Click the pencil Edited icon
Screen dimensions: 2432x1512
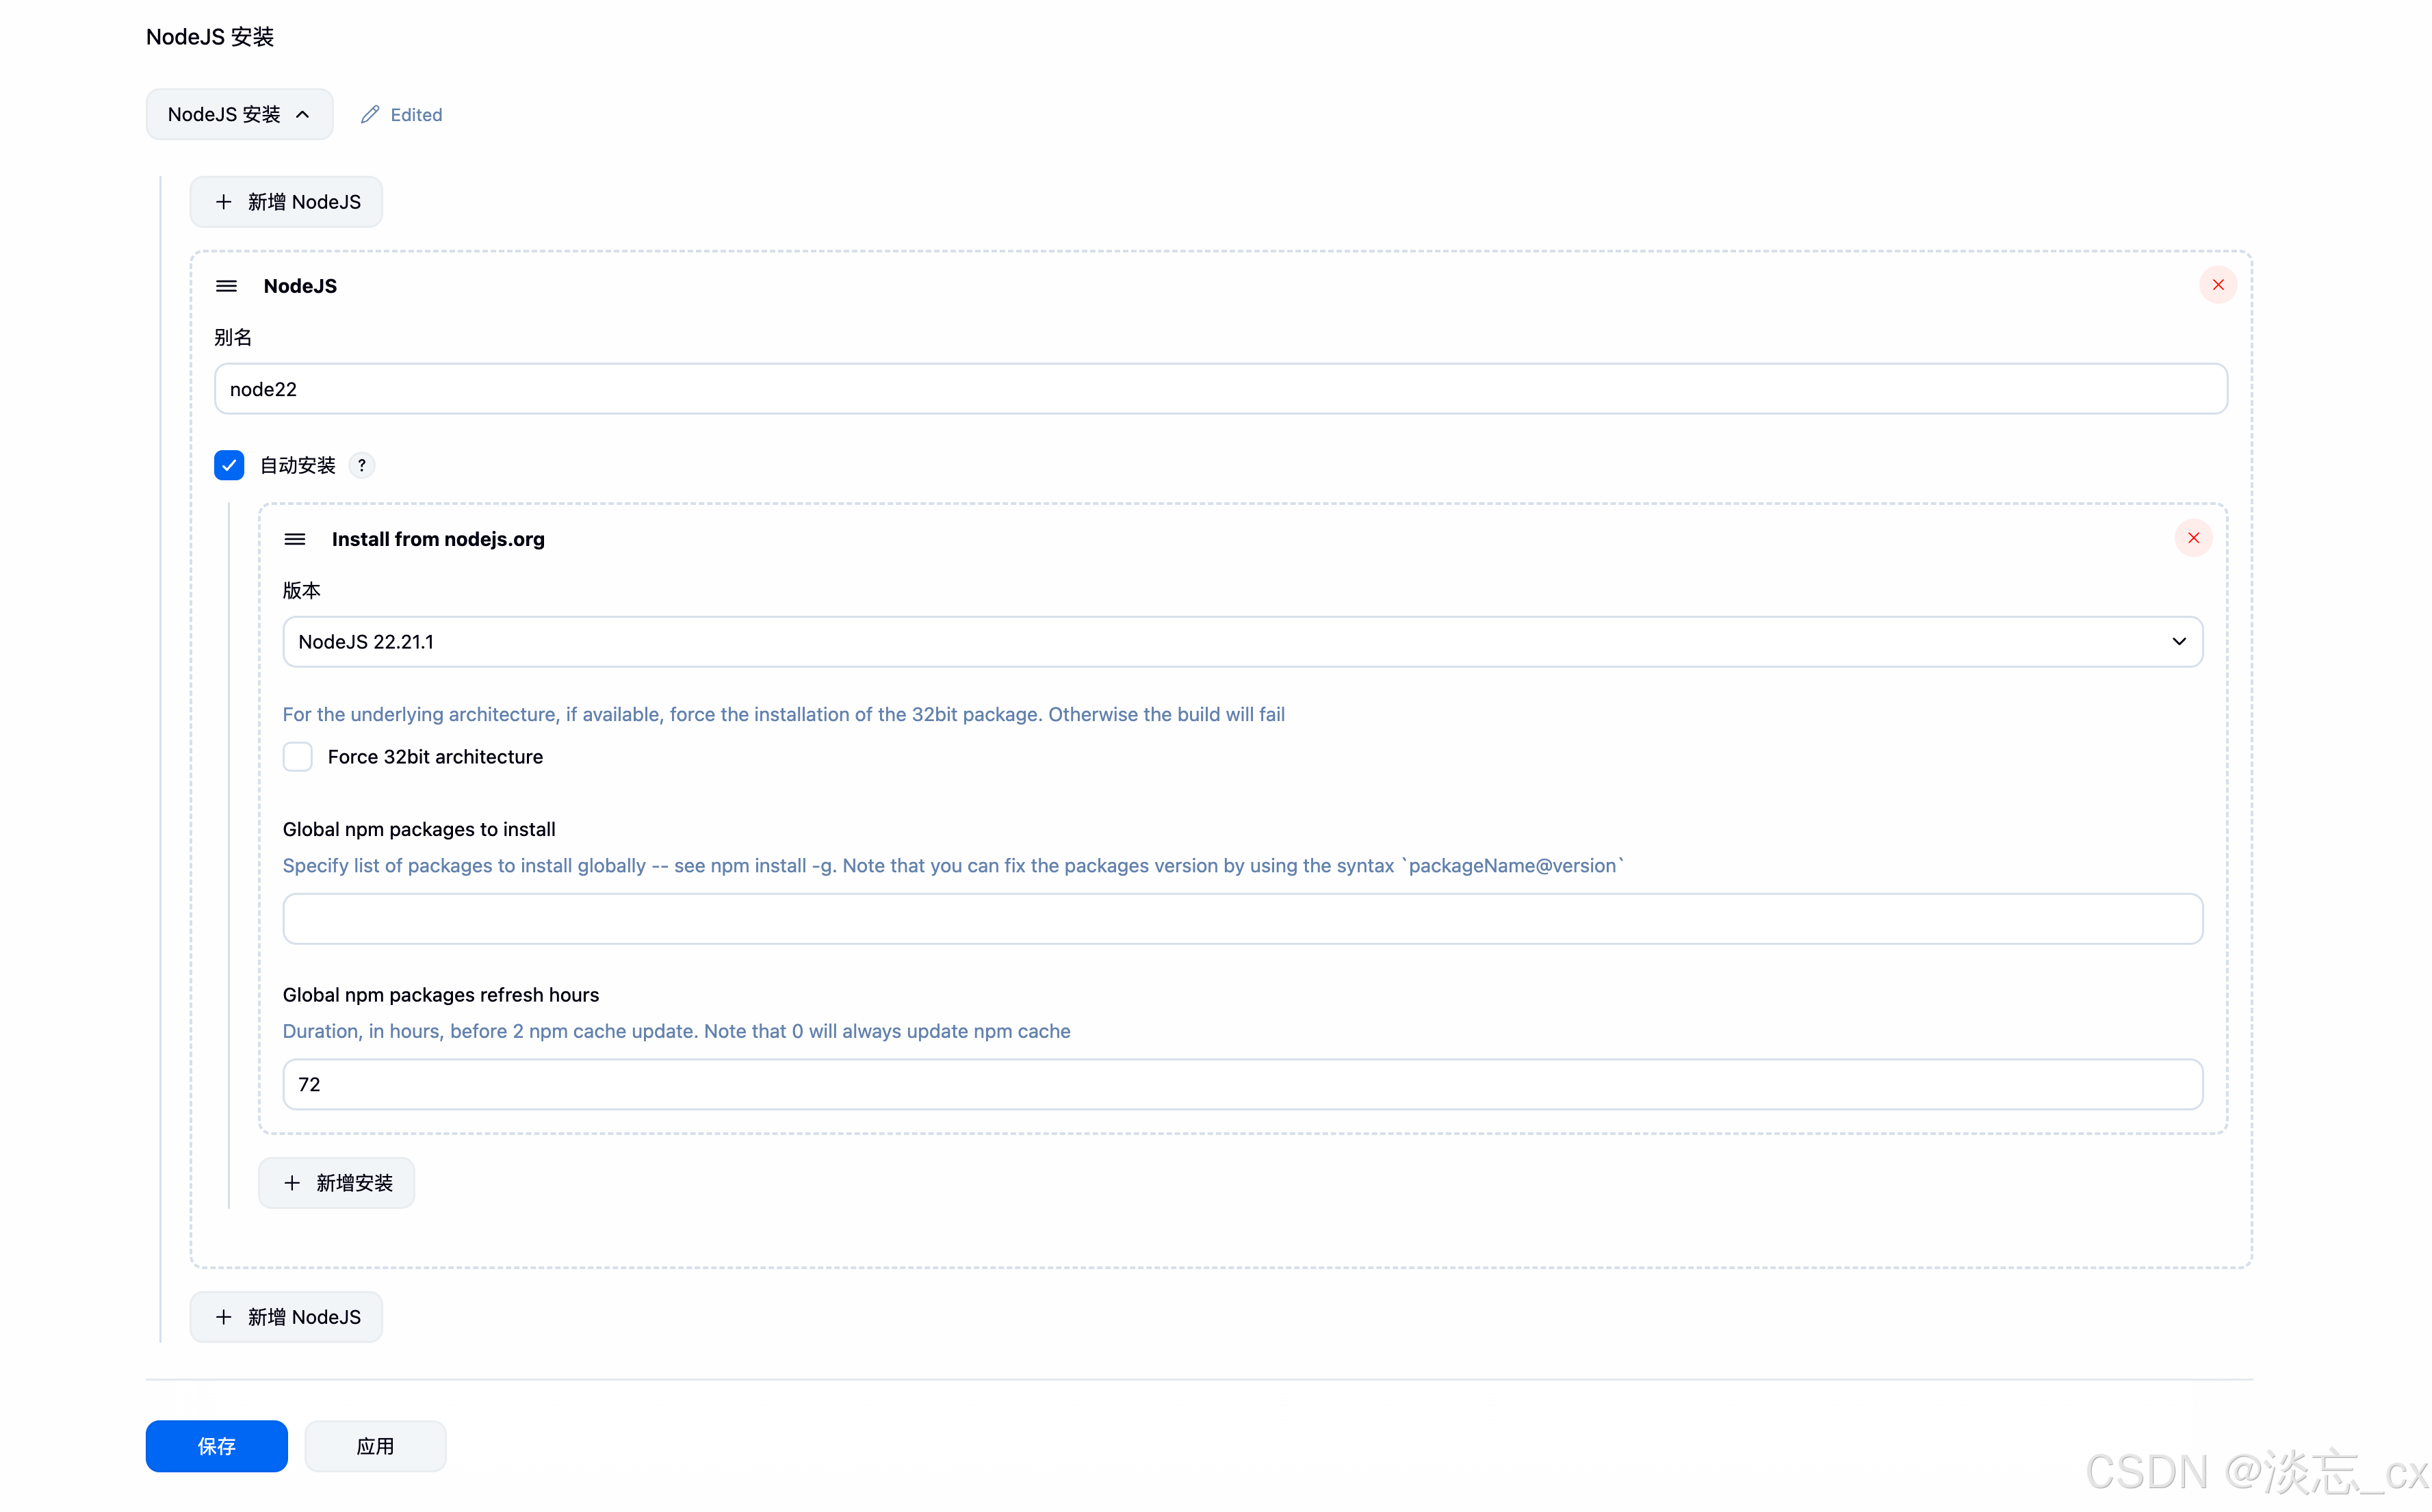pos(370,114)
